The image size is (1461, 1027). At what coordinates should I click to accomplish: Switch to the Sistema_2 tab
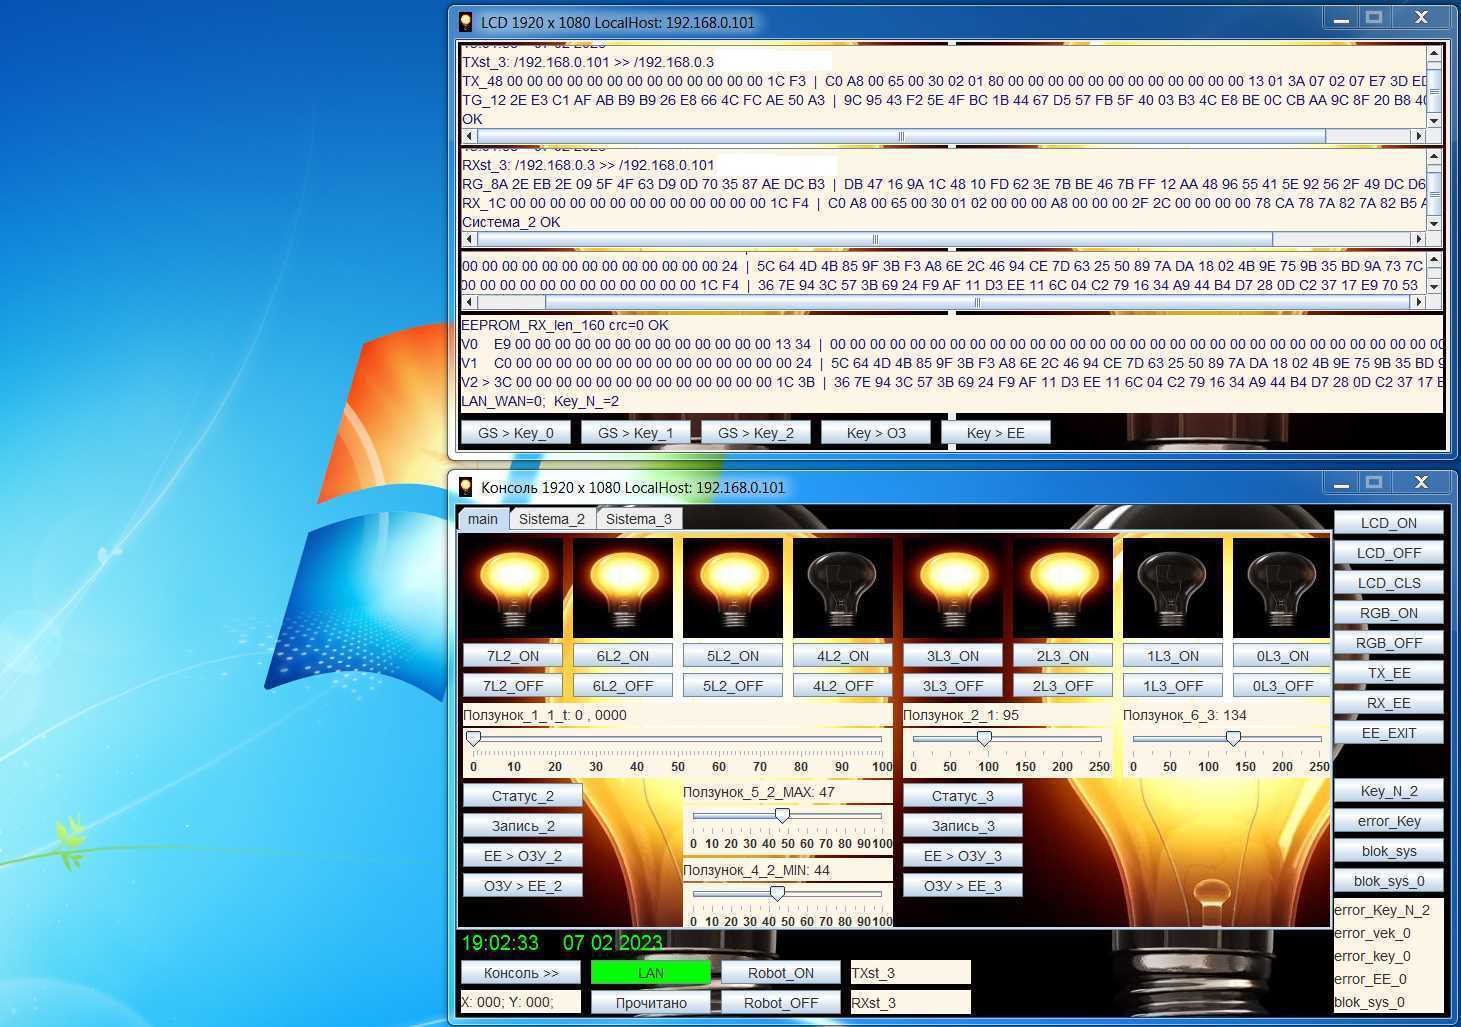(551, 519)
